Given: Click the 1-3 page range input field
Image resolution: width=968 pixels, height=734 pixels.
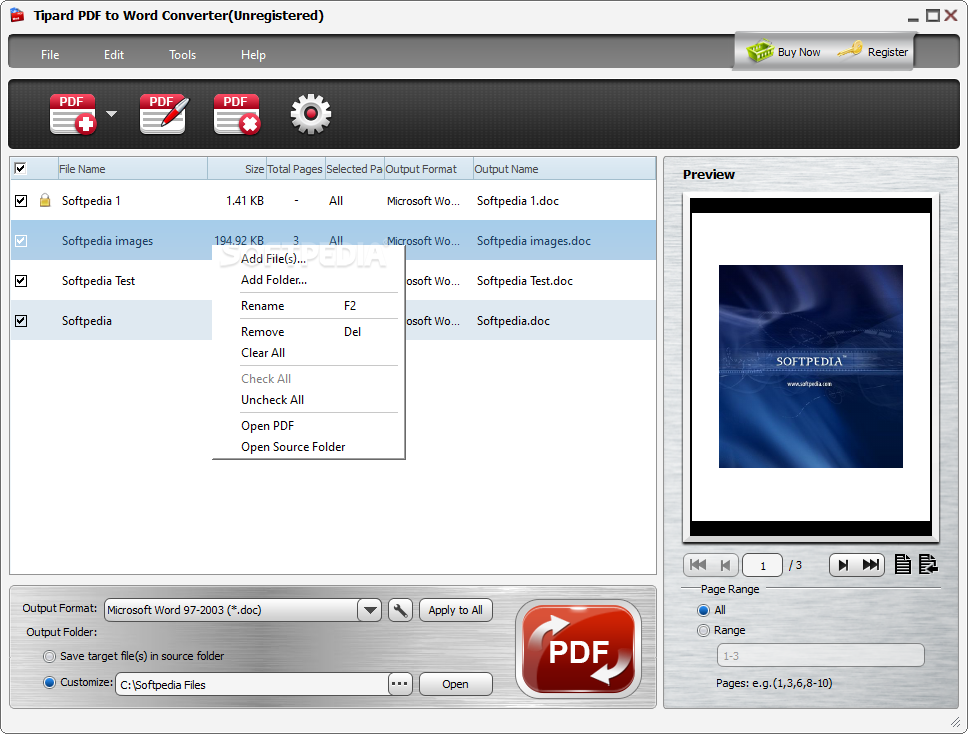Looking at the screenshot, I should point(820,655).
